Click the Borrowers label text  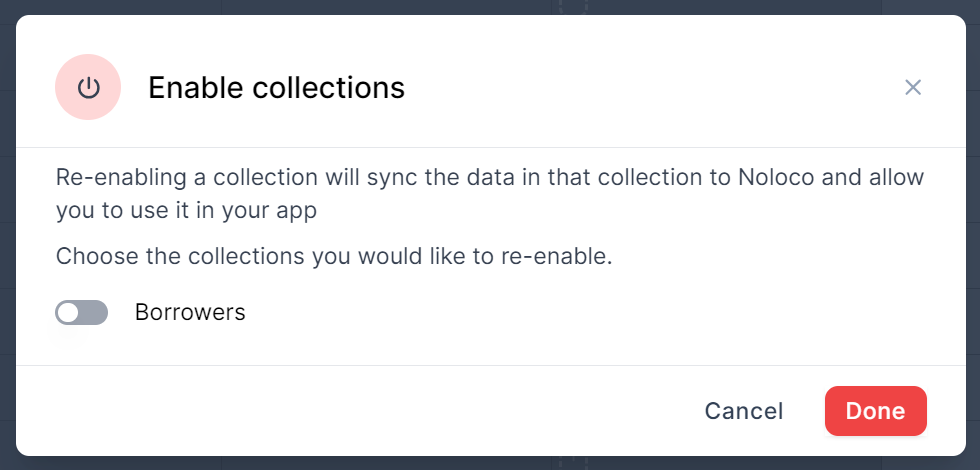190,313
